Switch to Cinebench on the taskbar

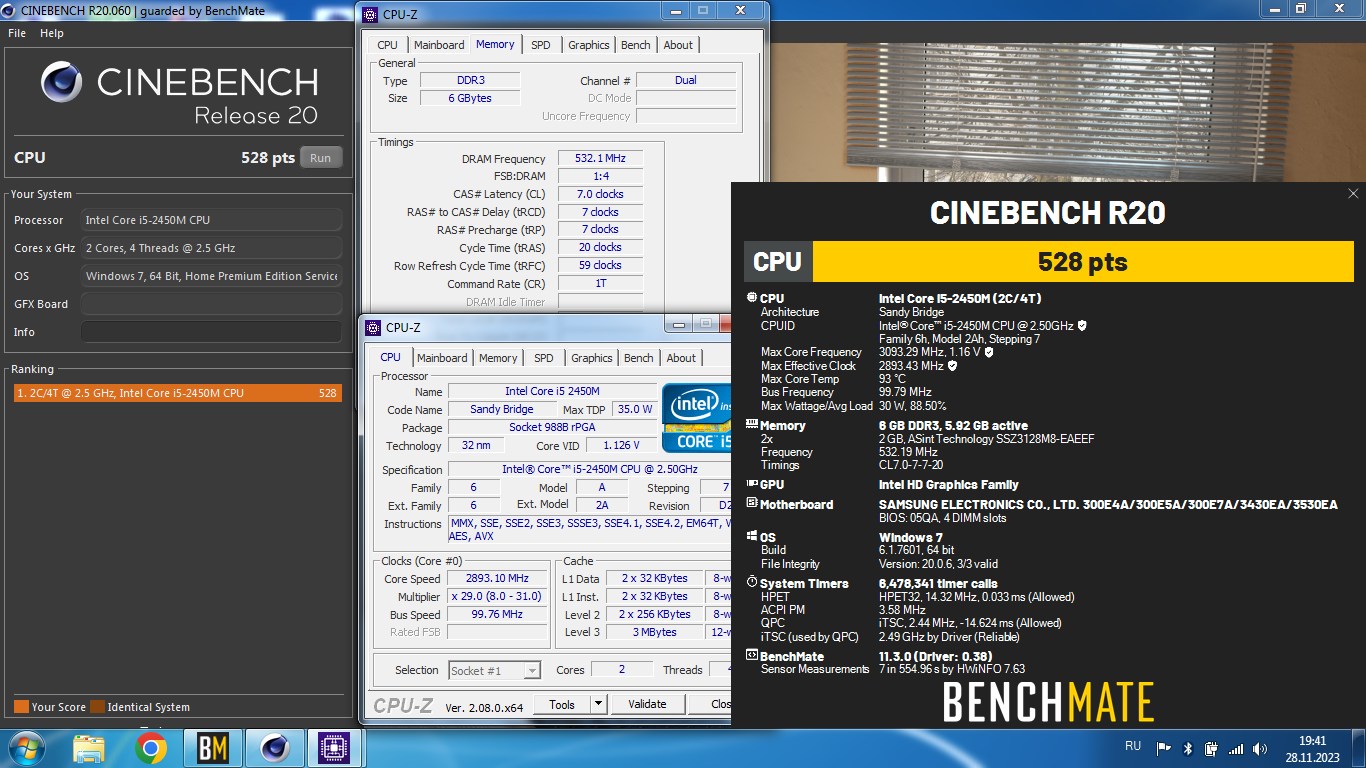click(275, 748)
